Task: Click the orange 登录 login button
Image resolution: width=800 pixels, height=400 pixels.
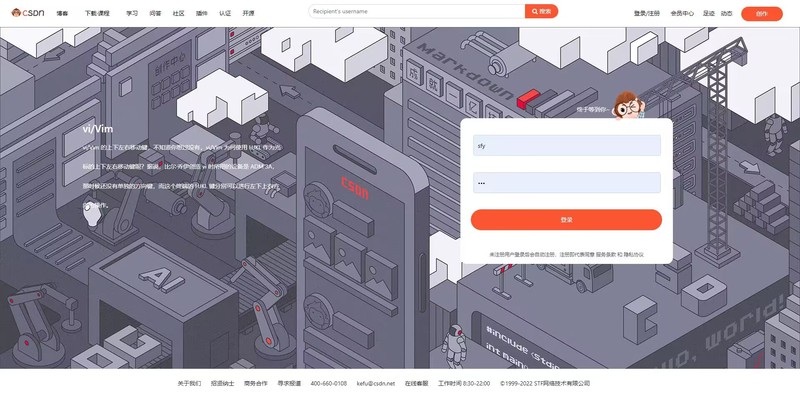Action: (x=566, y=219)
